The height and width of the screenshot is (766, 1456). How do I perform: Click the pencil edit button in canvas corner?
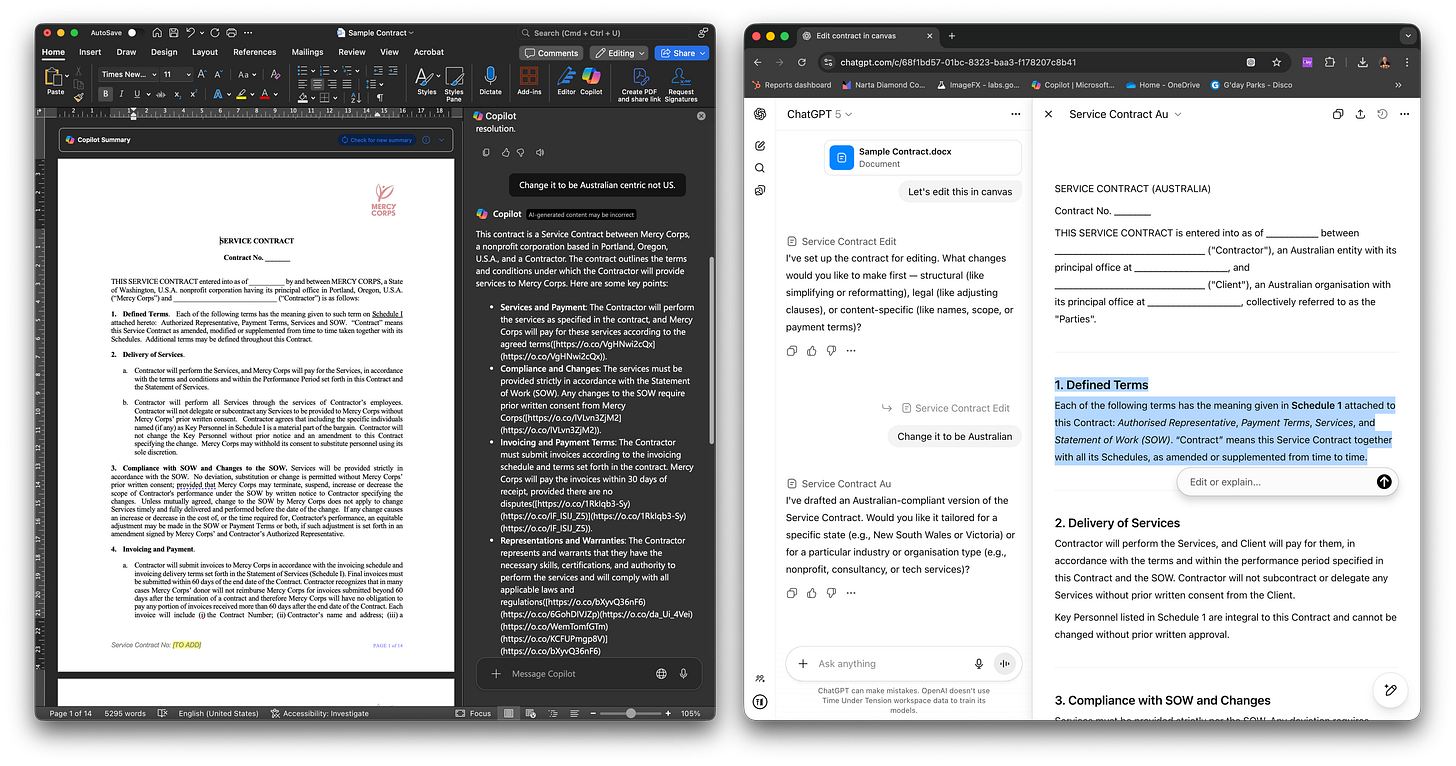[x=1390, y=690]
